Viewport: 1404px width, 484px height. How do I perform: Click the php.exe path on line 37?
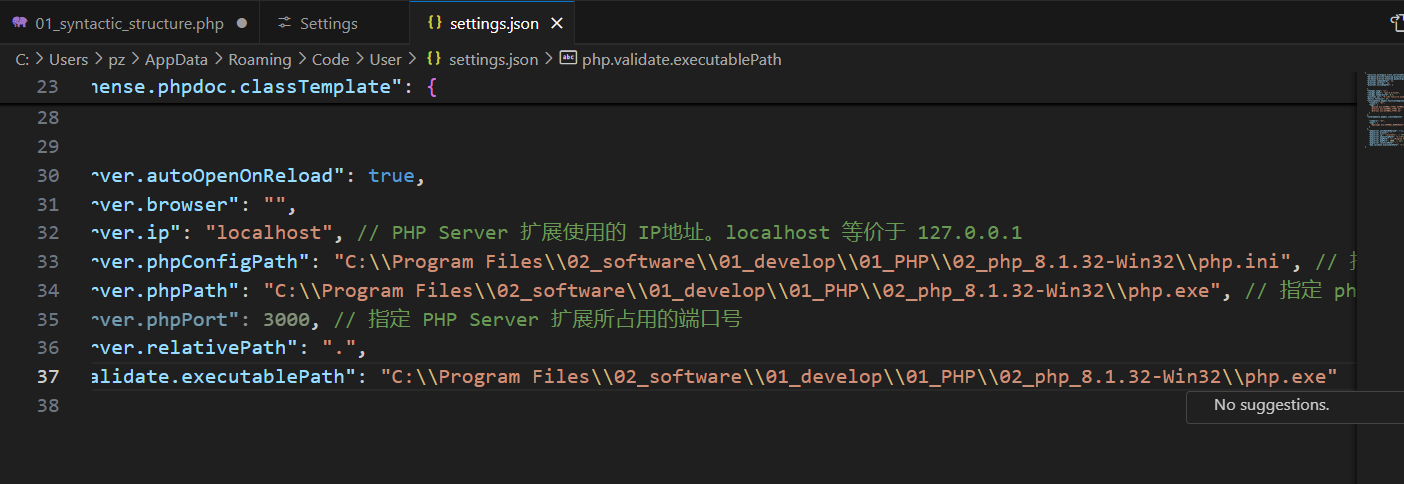[859, 377]
